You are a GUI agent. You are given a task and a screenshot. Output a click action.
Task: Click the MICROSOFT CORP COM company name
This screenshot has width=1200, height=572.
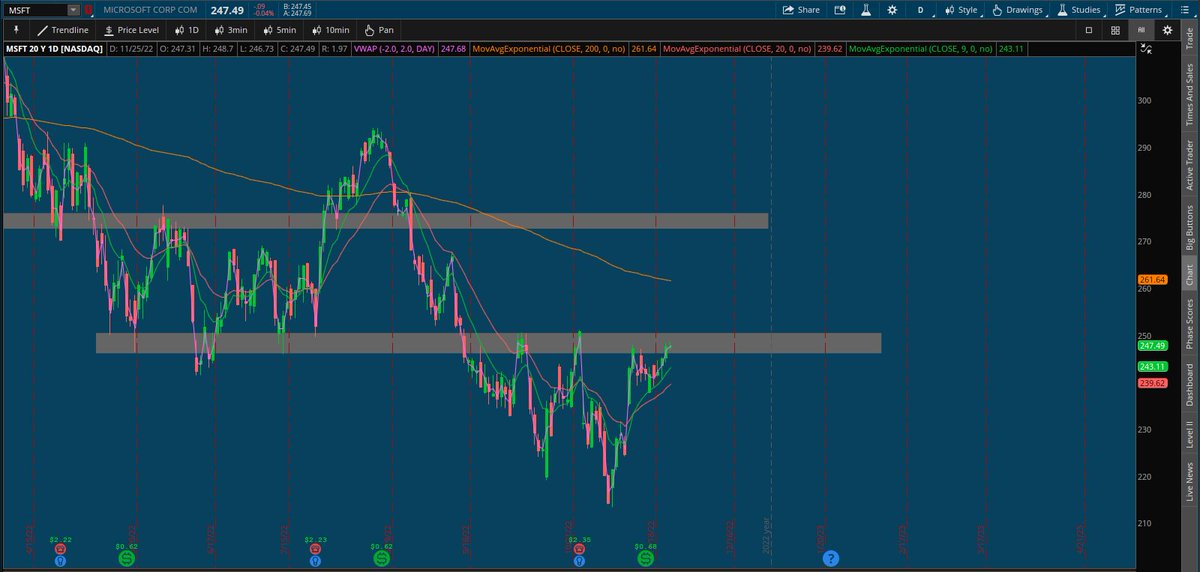pyautogui.click(x=152, y=10)
